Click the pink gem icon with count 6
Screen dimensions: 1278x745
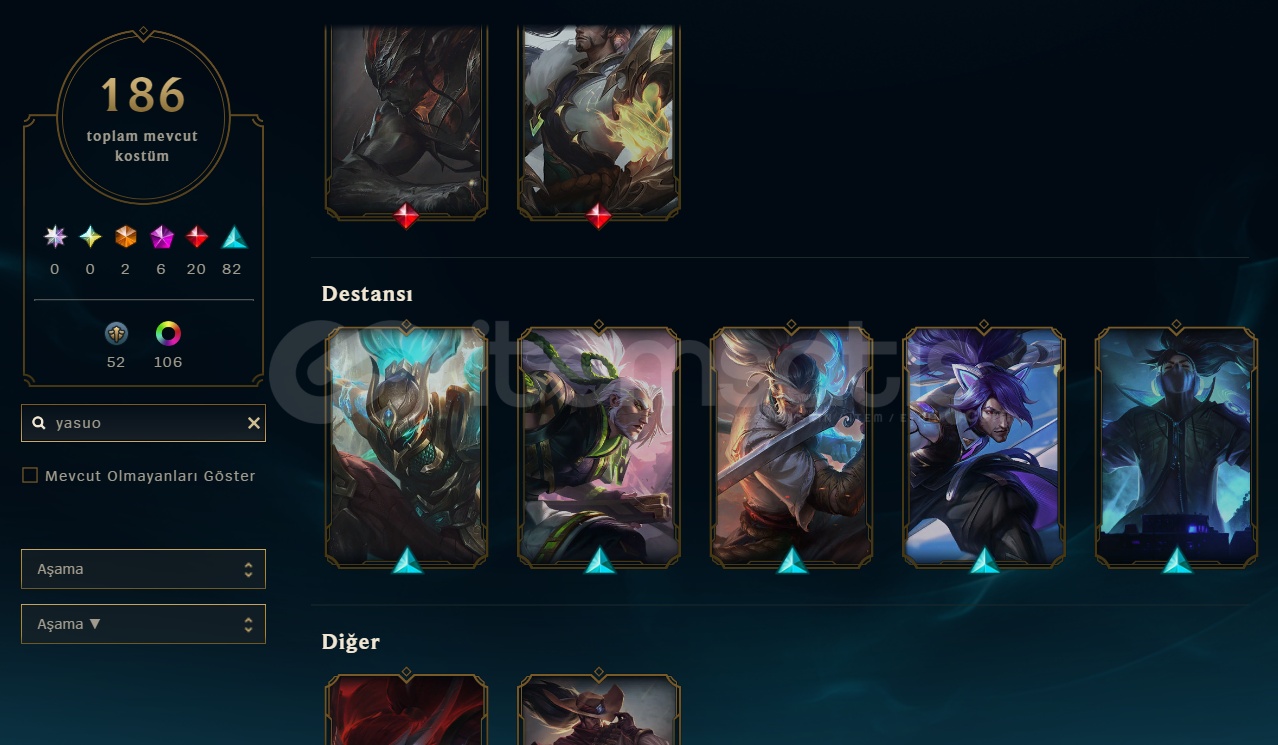pyautogui.click(x=162, y=237)
